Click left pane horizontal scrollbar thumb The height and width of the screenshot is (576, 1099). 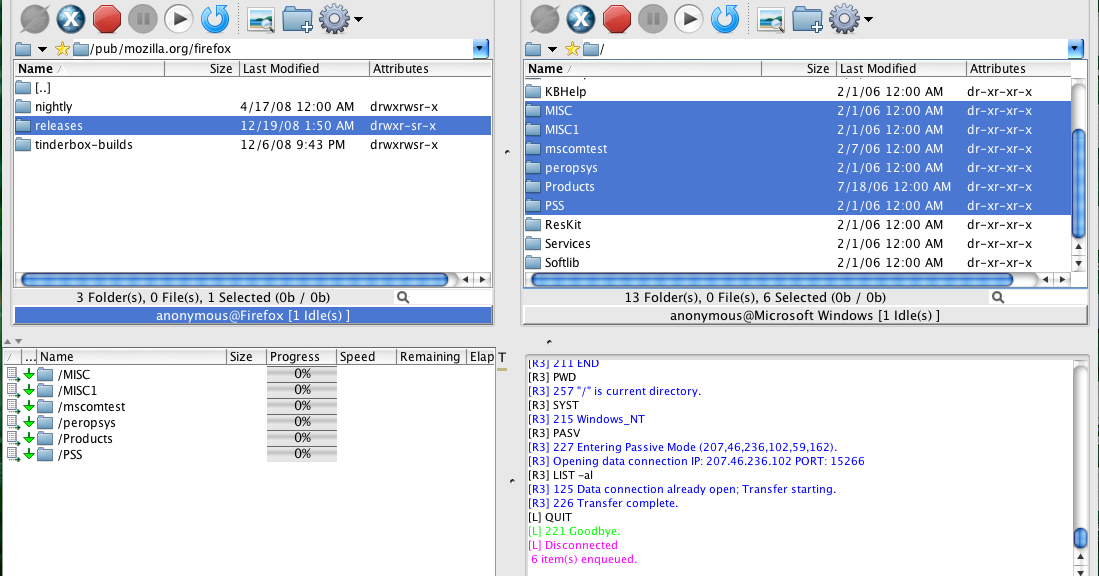click(x=235, y=280)
